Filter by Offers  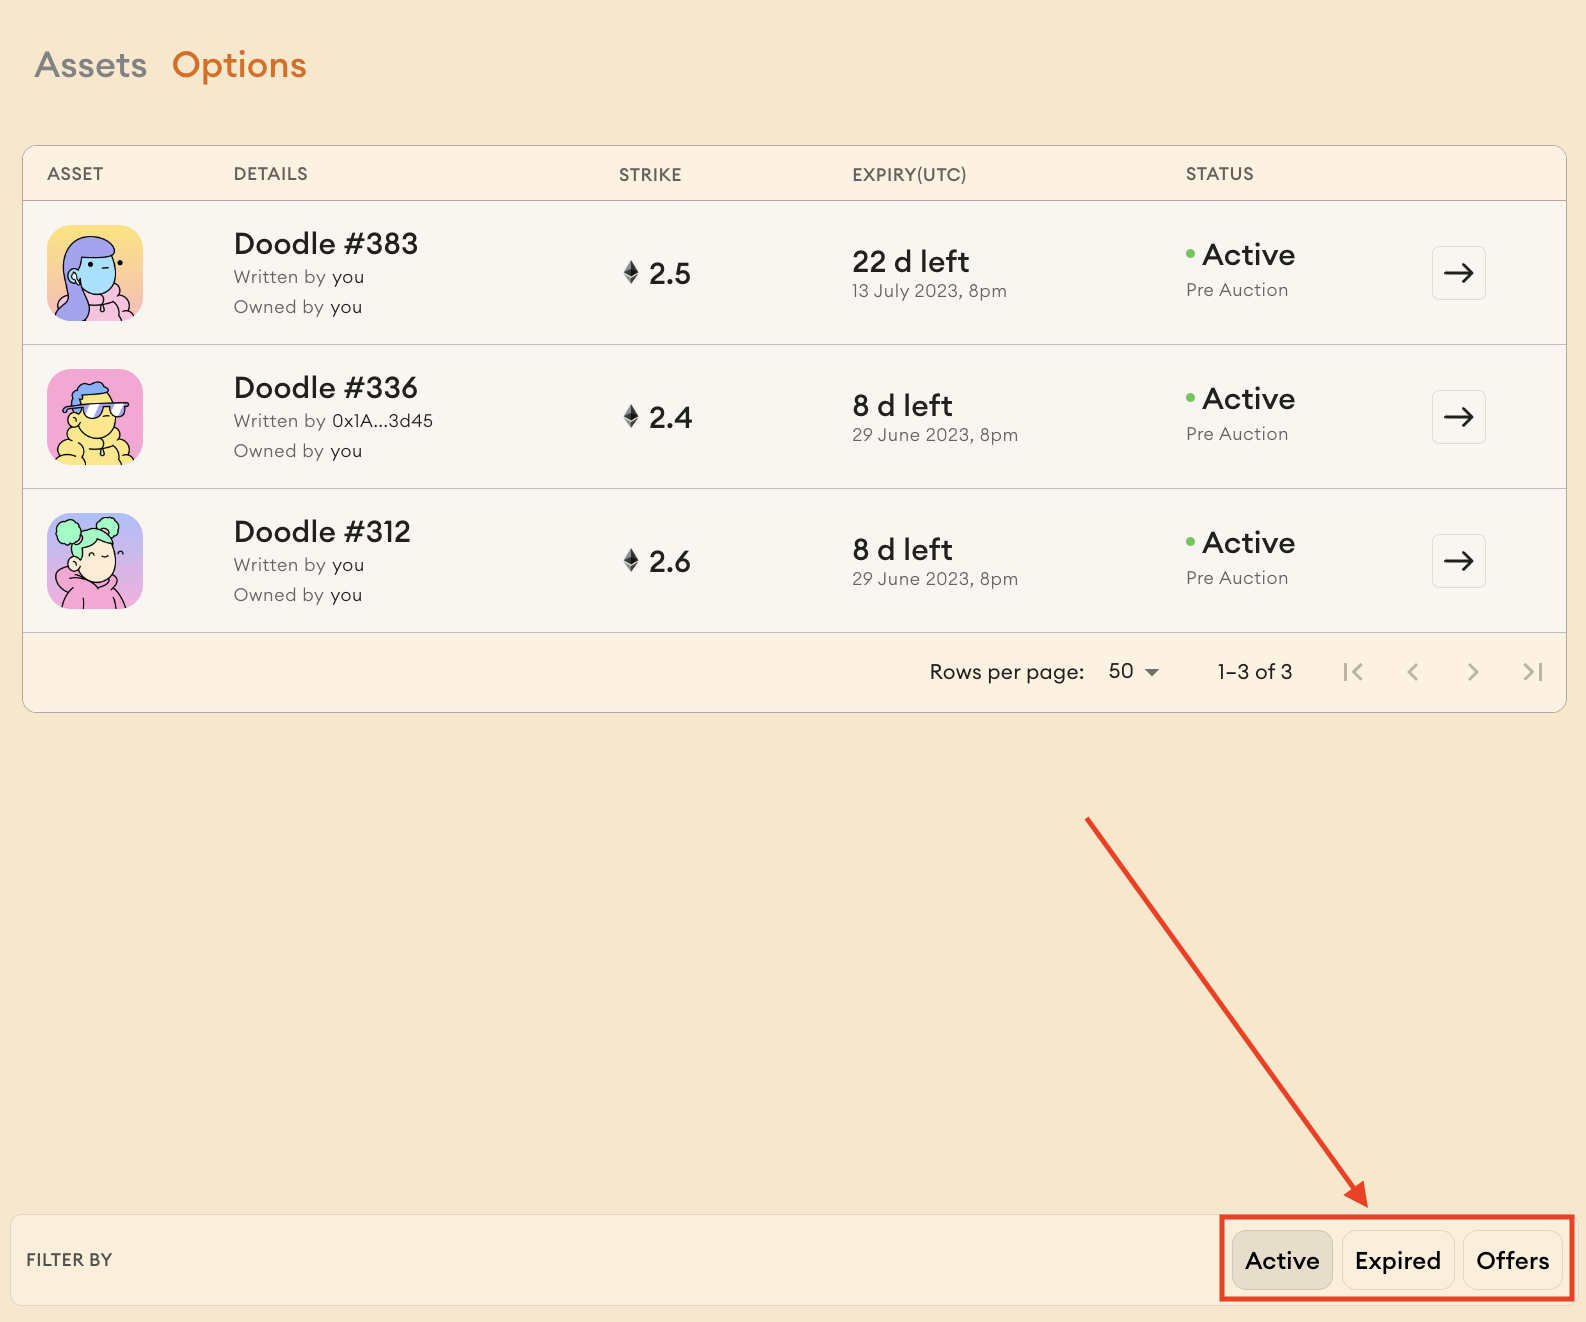click(x=1513, y=1260)
